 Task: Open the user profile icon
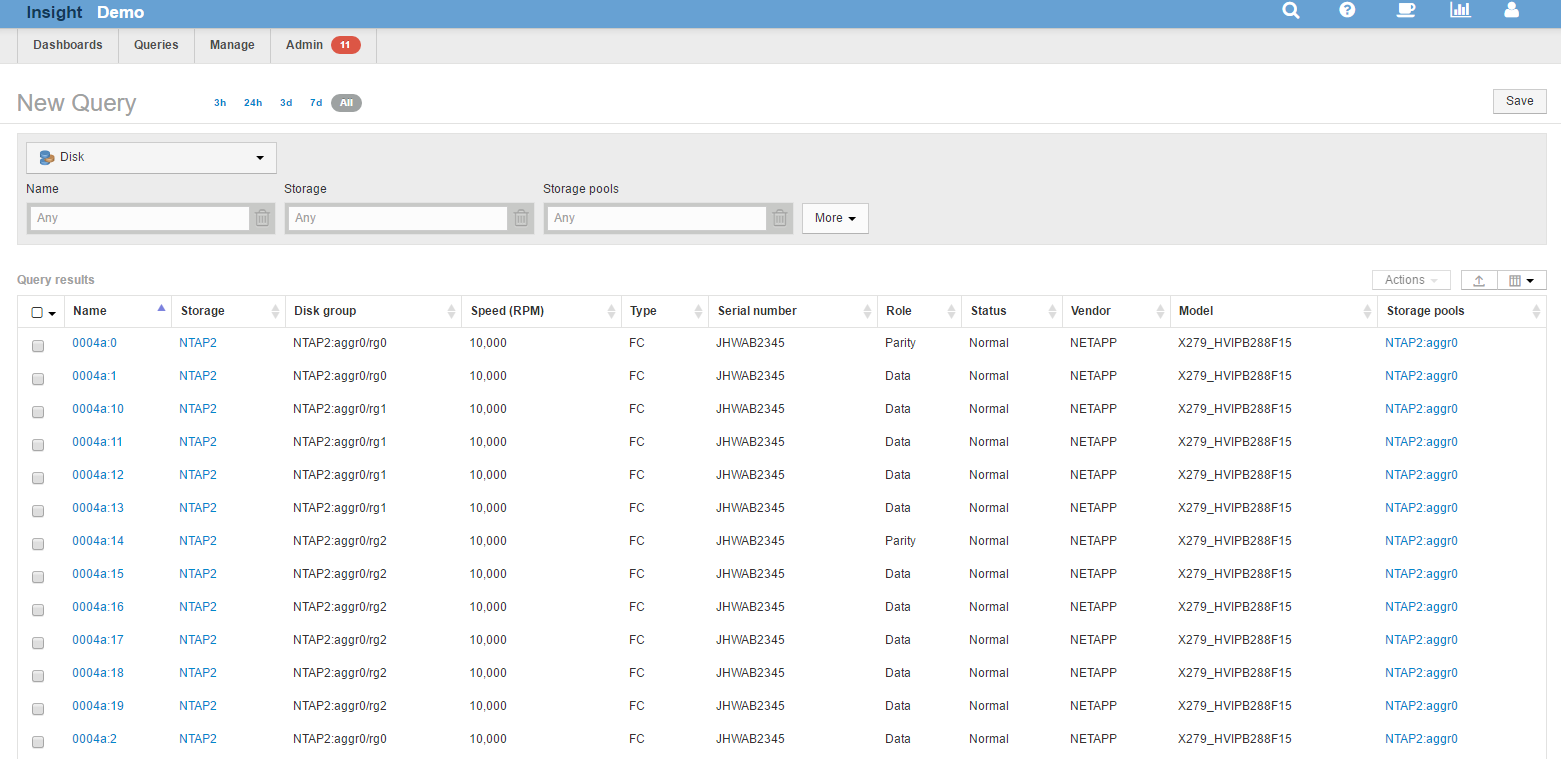click(1511, 11)
